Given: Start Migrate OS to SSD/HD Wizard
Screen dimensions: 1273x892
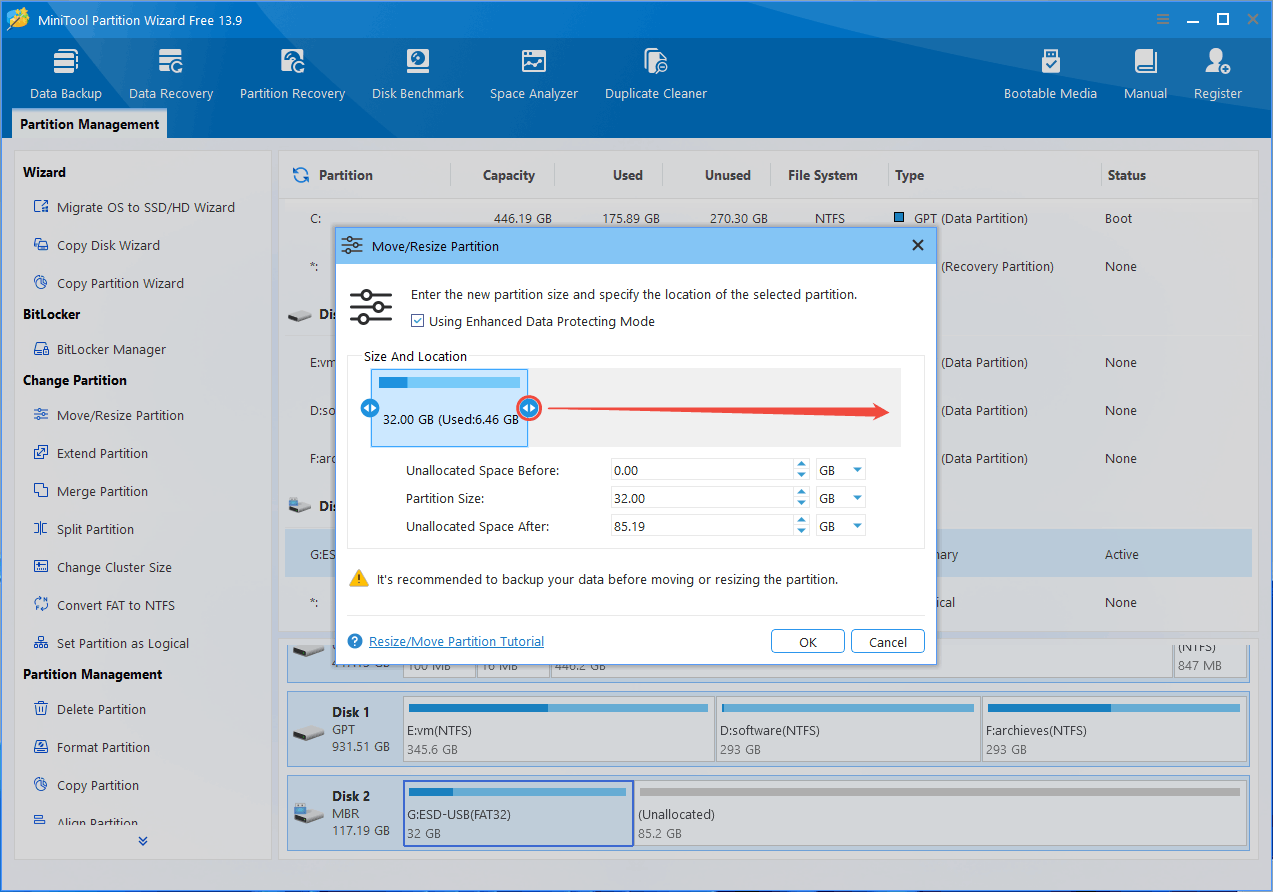Looking at the screenshot, I should (133, 207).
